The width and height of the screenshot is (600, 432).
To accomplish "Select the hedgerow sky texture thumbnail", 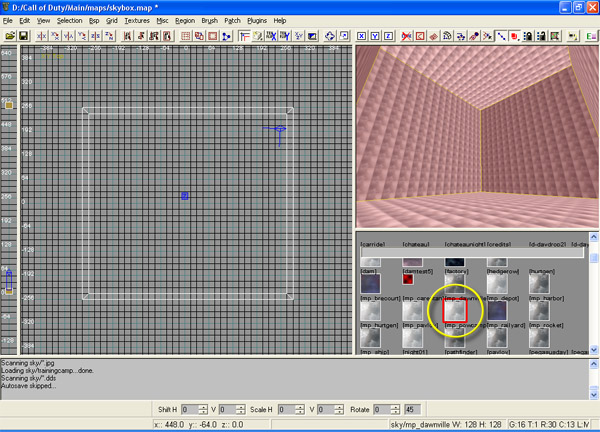I will click(x=497, y=284).
